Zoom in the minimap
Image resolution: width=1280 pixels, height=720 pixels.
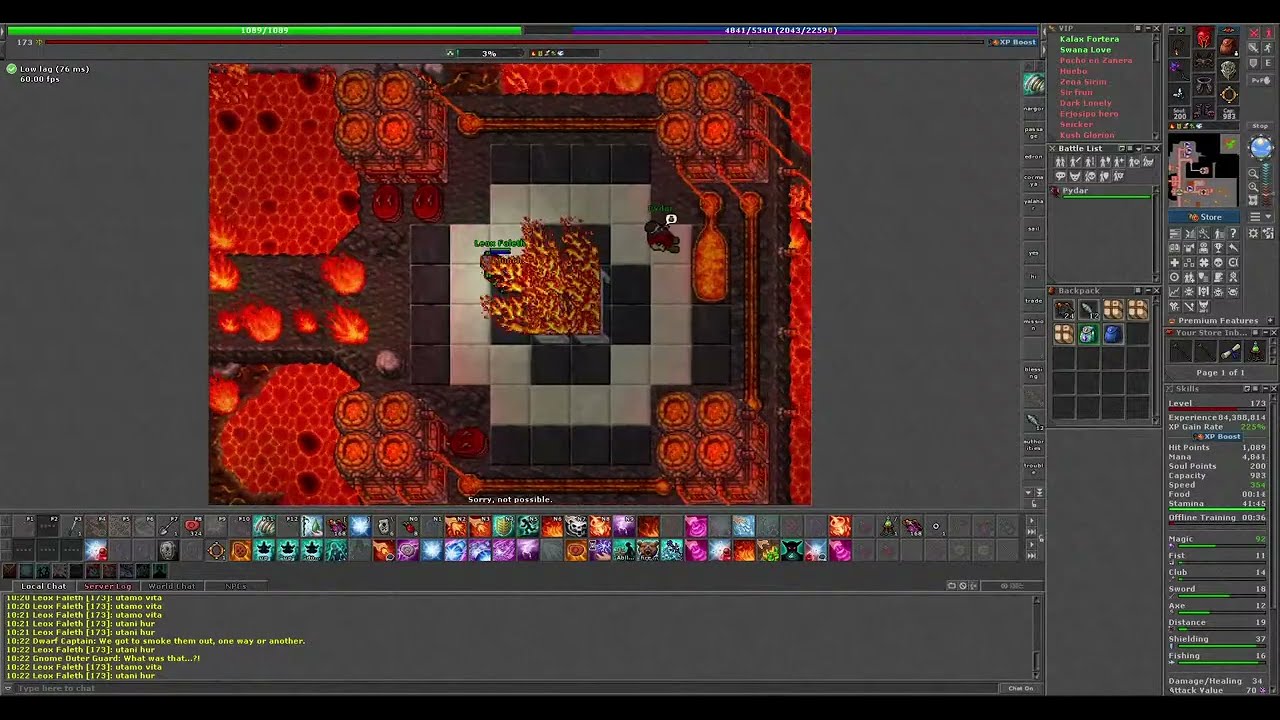coord(1253,187)
